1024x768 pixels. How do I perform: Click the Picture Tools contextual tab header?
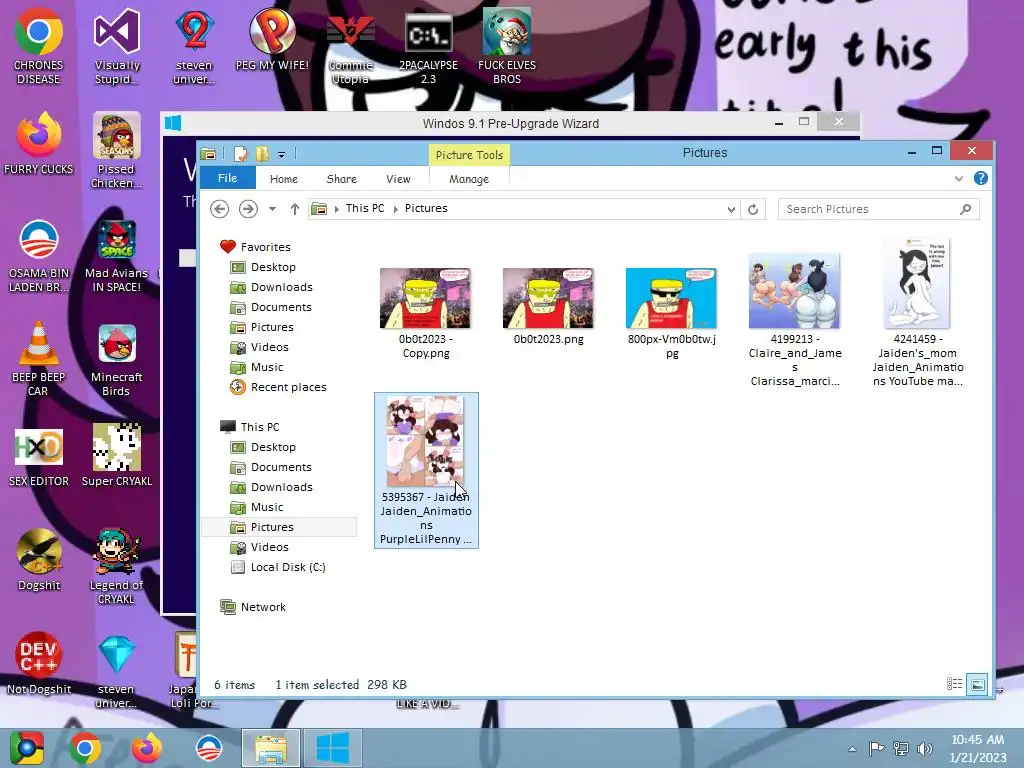(x=469, y=155)
